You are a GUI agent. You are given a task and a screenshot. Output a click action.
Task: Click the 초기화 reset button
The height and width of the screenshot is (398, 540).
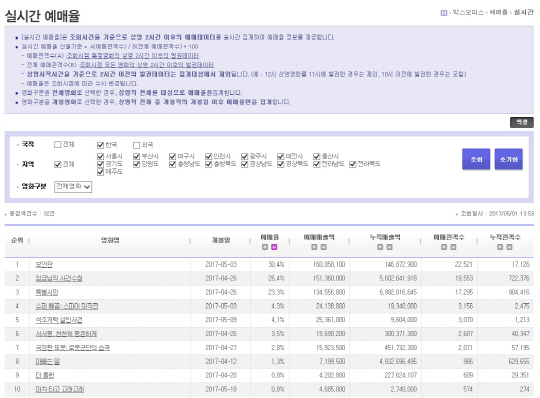point(509,159)
